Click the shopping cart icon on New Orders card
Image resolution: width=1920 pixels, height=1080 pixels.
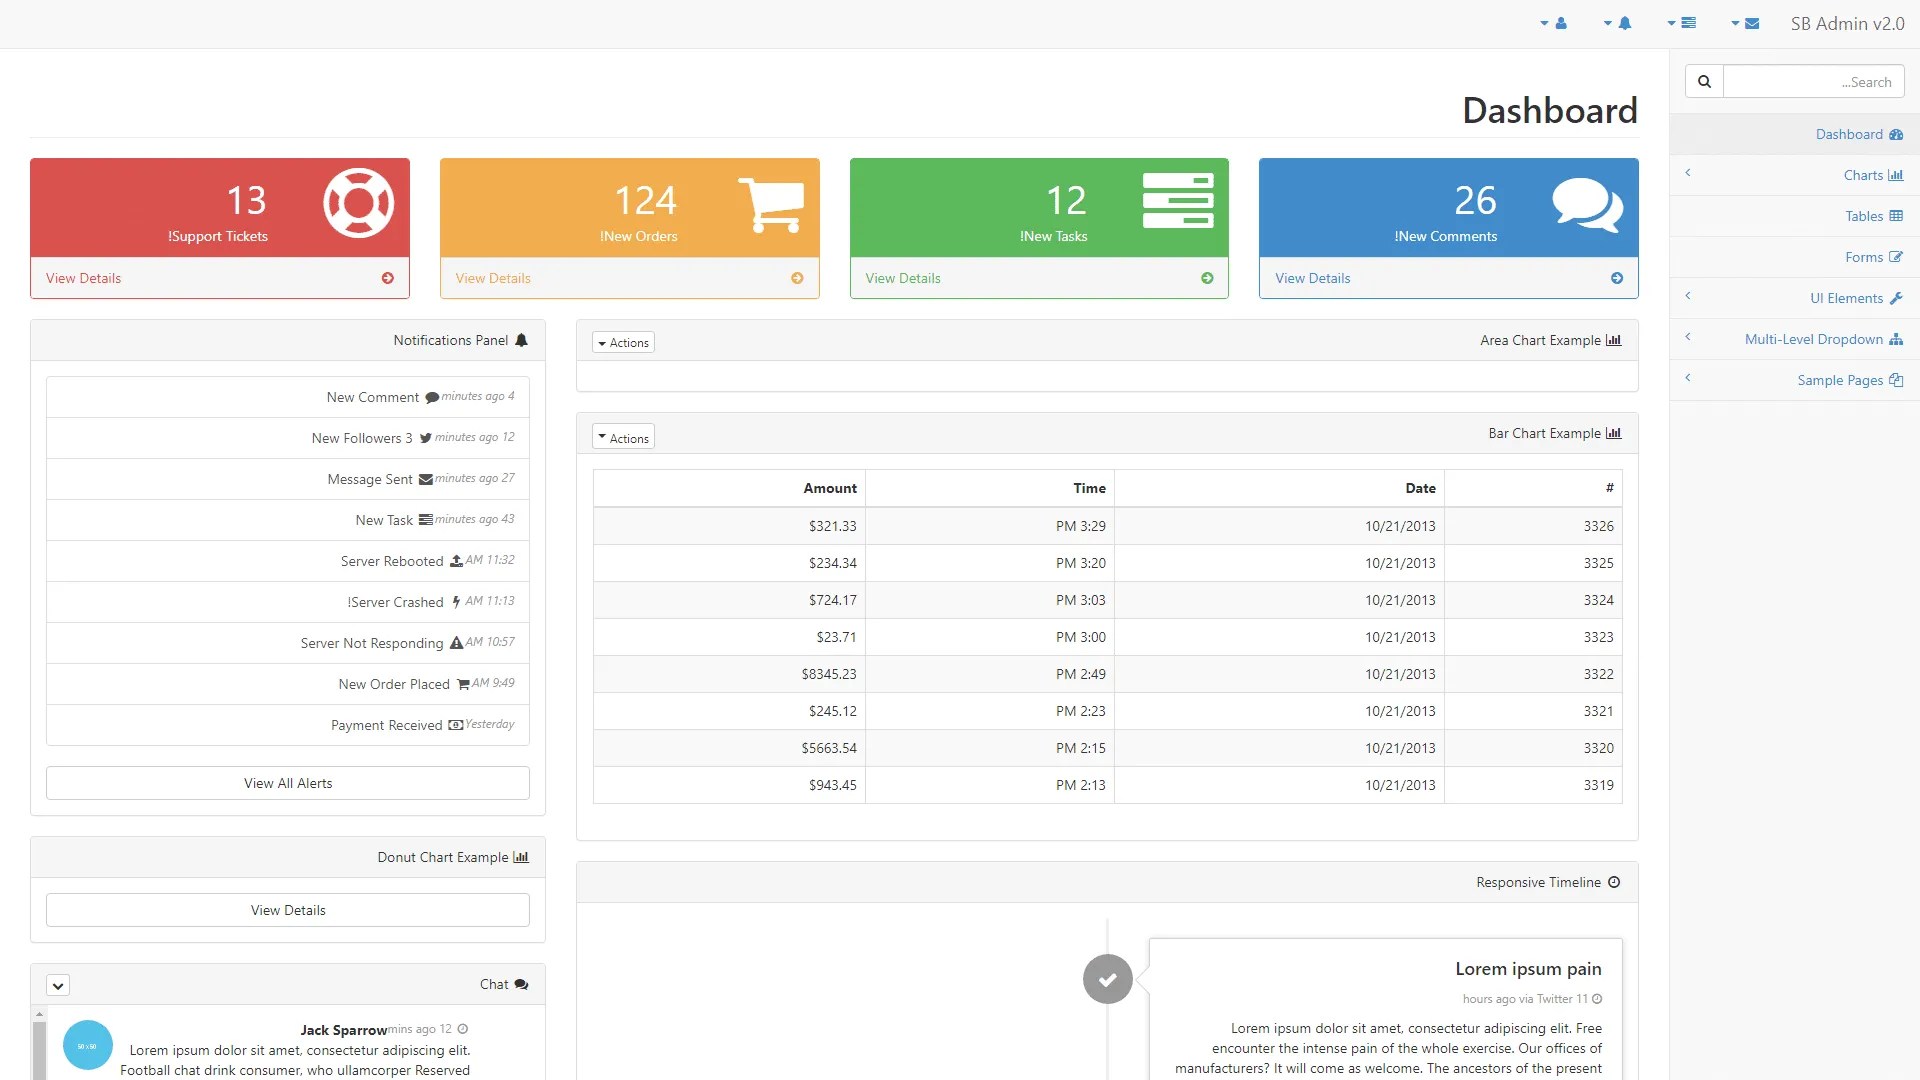click(x=771, y=204)
